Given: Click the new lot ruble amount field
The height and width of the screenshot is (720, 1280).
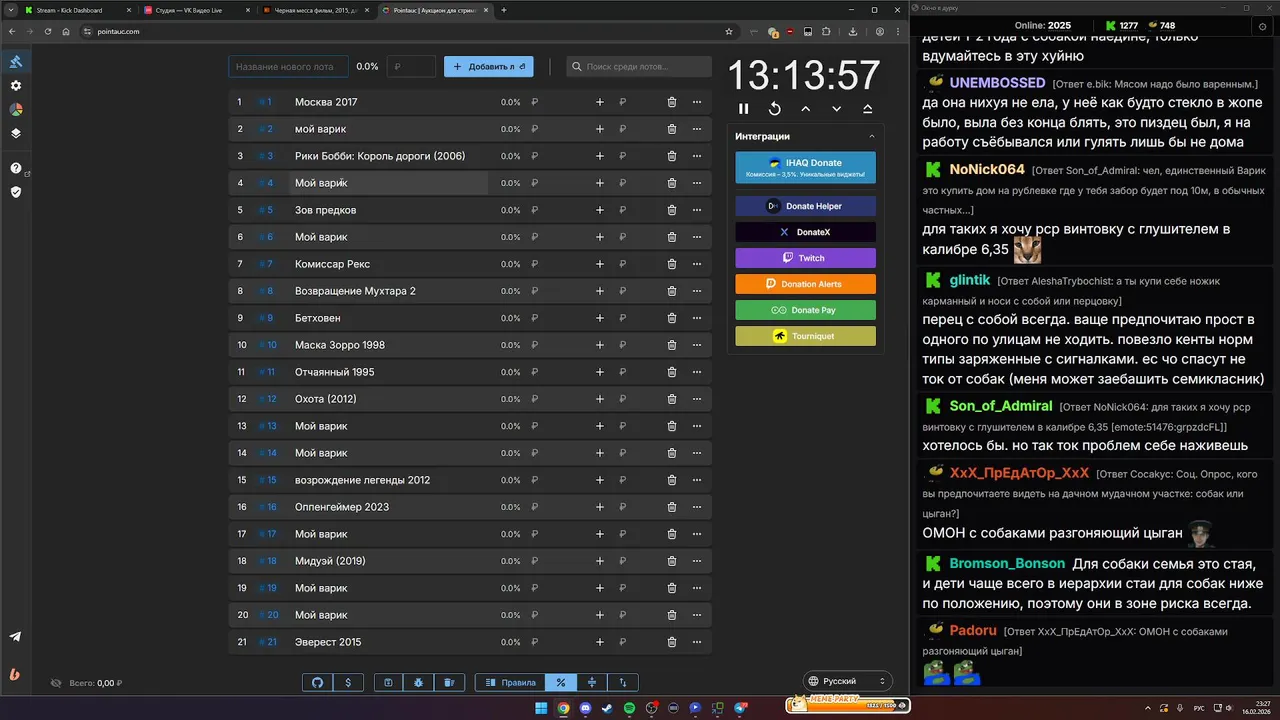Looking at the screenshot, I should click(411, 67).
